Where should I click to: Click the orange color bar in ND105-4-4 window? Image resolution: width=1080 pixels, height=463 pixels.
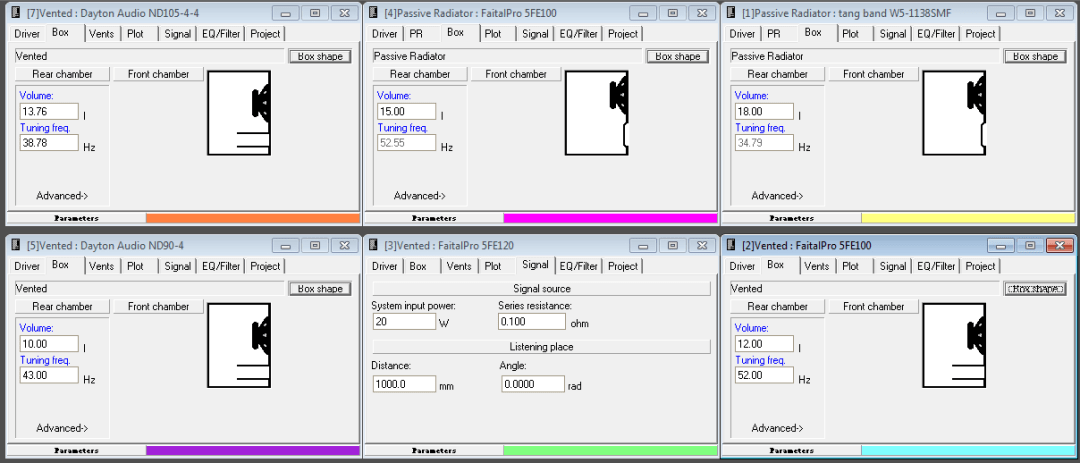[252, 217]
